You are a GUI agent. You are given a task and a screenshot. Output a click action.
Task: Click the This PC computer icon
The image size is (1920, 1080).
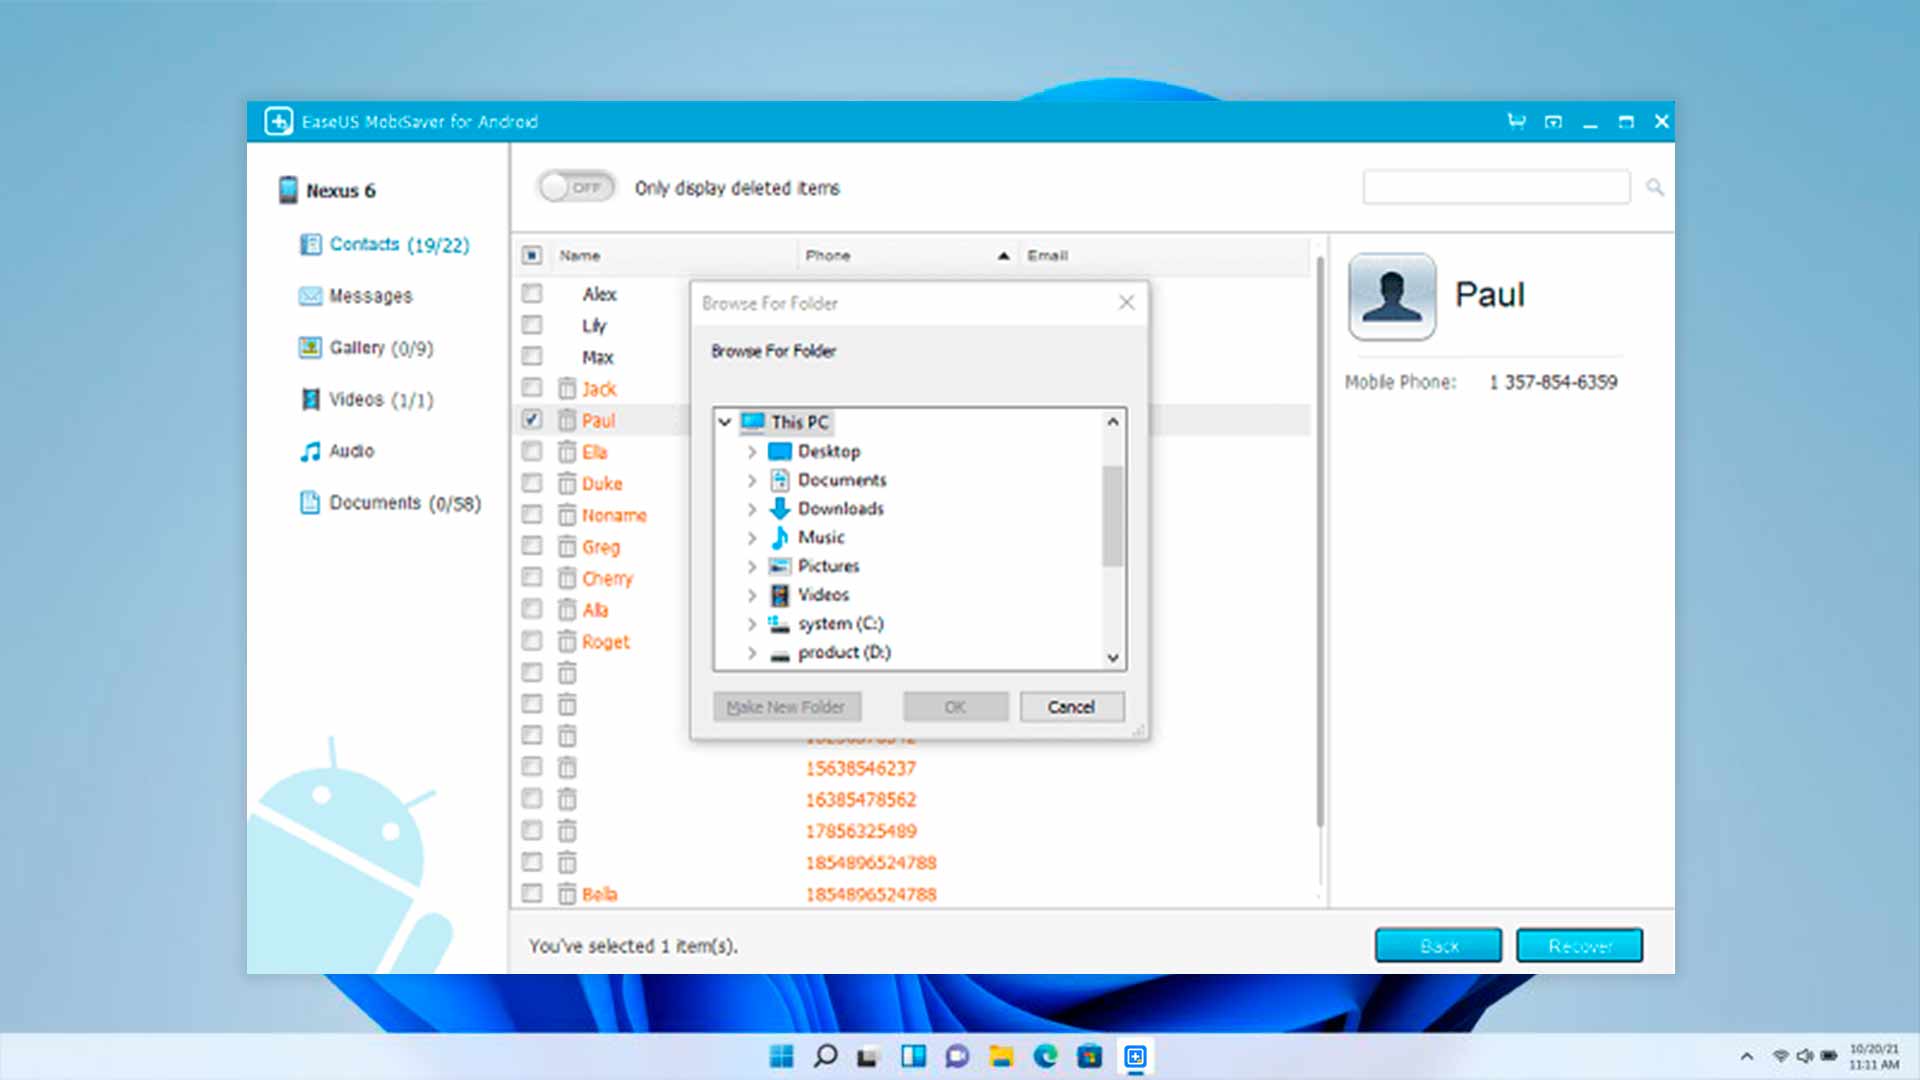click(x=753, y=422)
